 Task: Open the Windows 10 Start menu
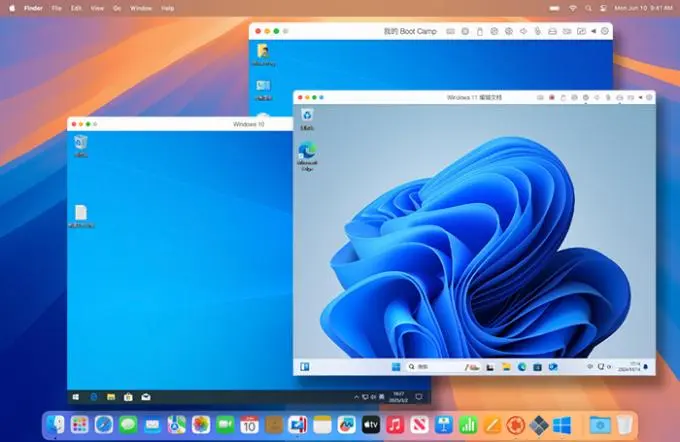[76, 397]
